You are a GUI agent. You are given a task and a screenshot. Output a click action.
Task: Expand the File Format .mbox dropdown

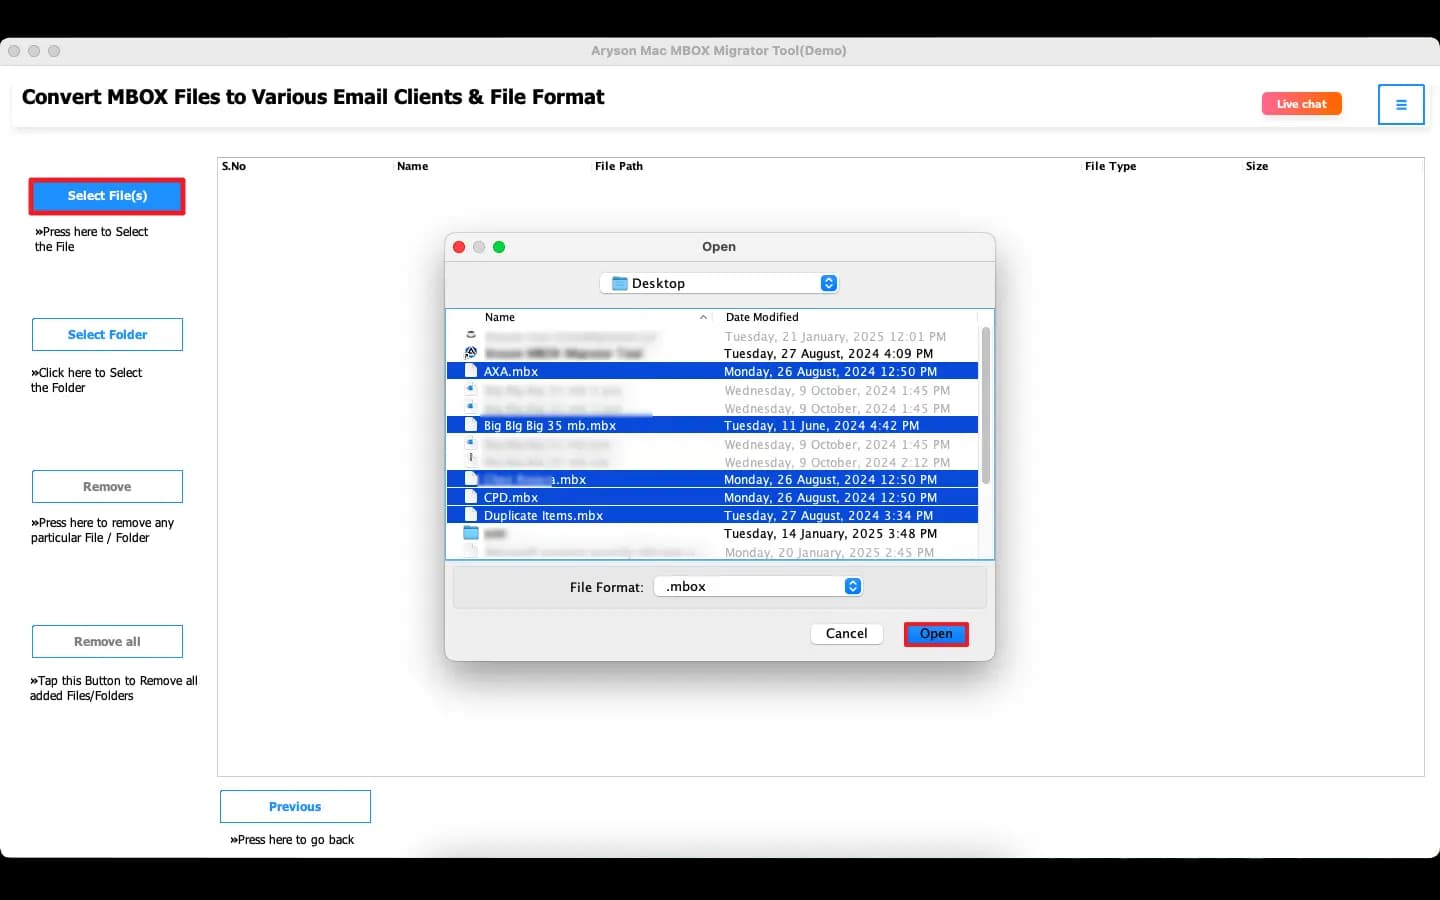point(758,586)
